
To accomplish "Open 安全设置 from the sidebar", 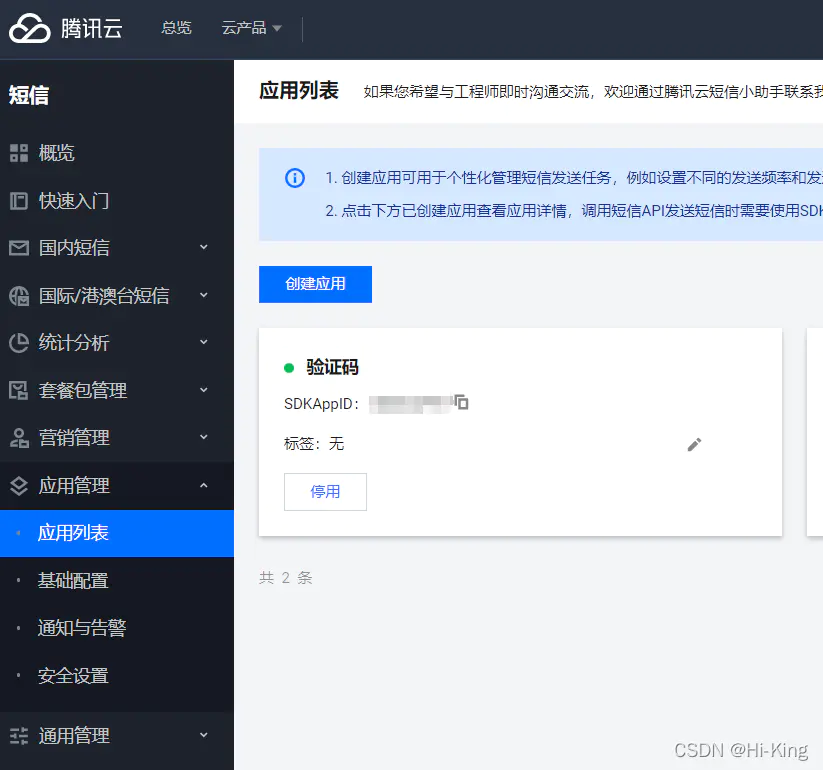I will tap(72, 675).
